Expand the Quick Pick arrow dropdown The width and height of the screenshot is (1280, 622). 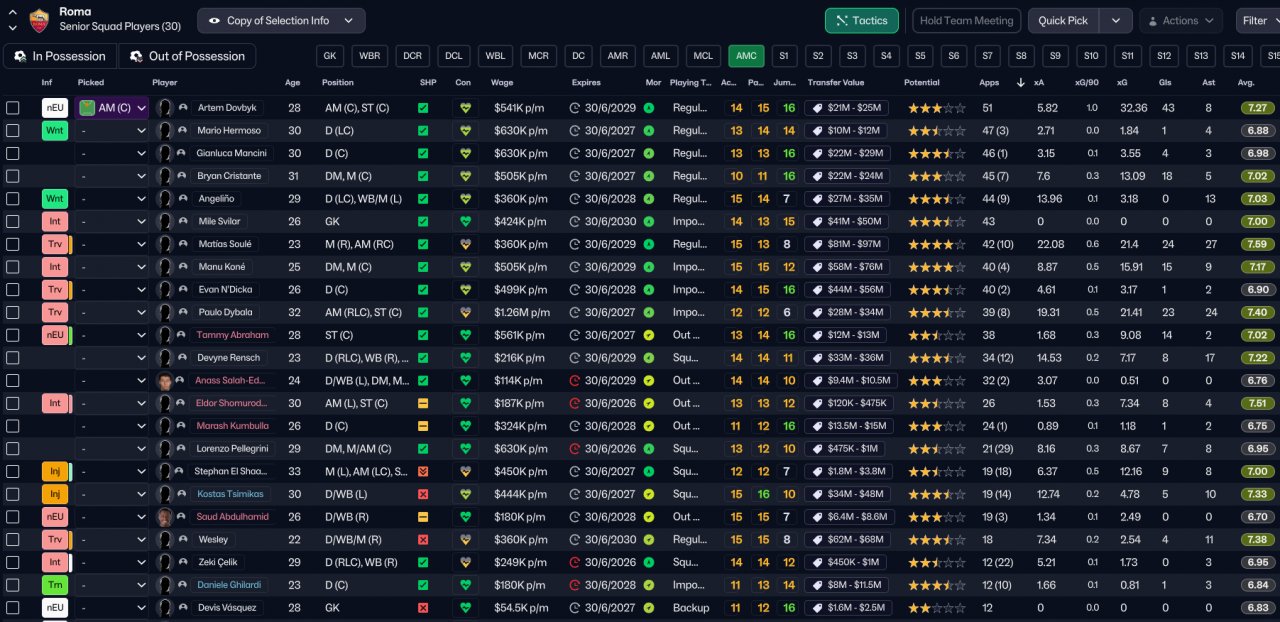point(1116,20)
